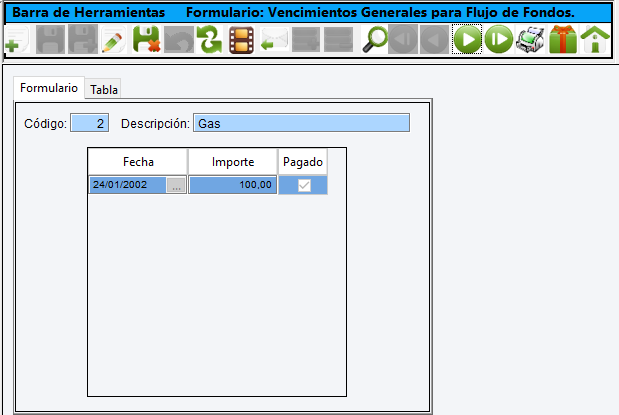Viewport: 619px width, 415px height.
Task: Go to next record with green play button
Action: coord(467,39)
